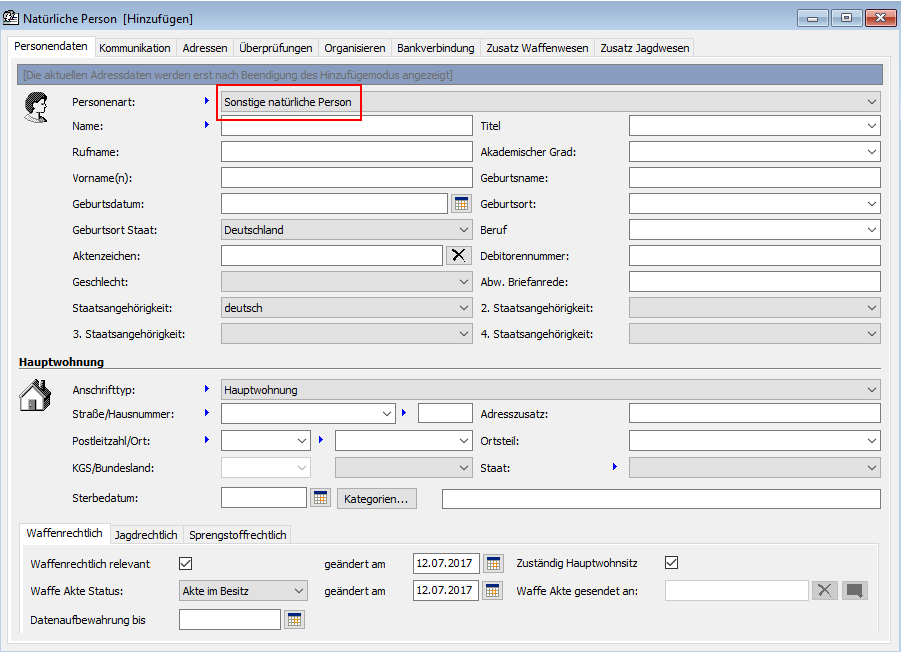Select the Jagdrechtlich sub-tab
Viewport: 901px width, 652px height.
point(146,535)
